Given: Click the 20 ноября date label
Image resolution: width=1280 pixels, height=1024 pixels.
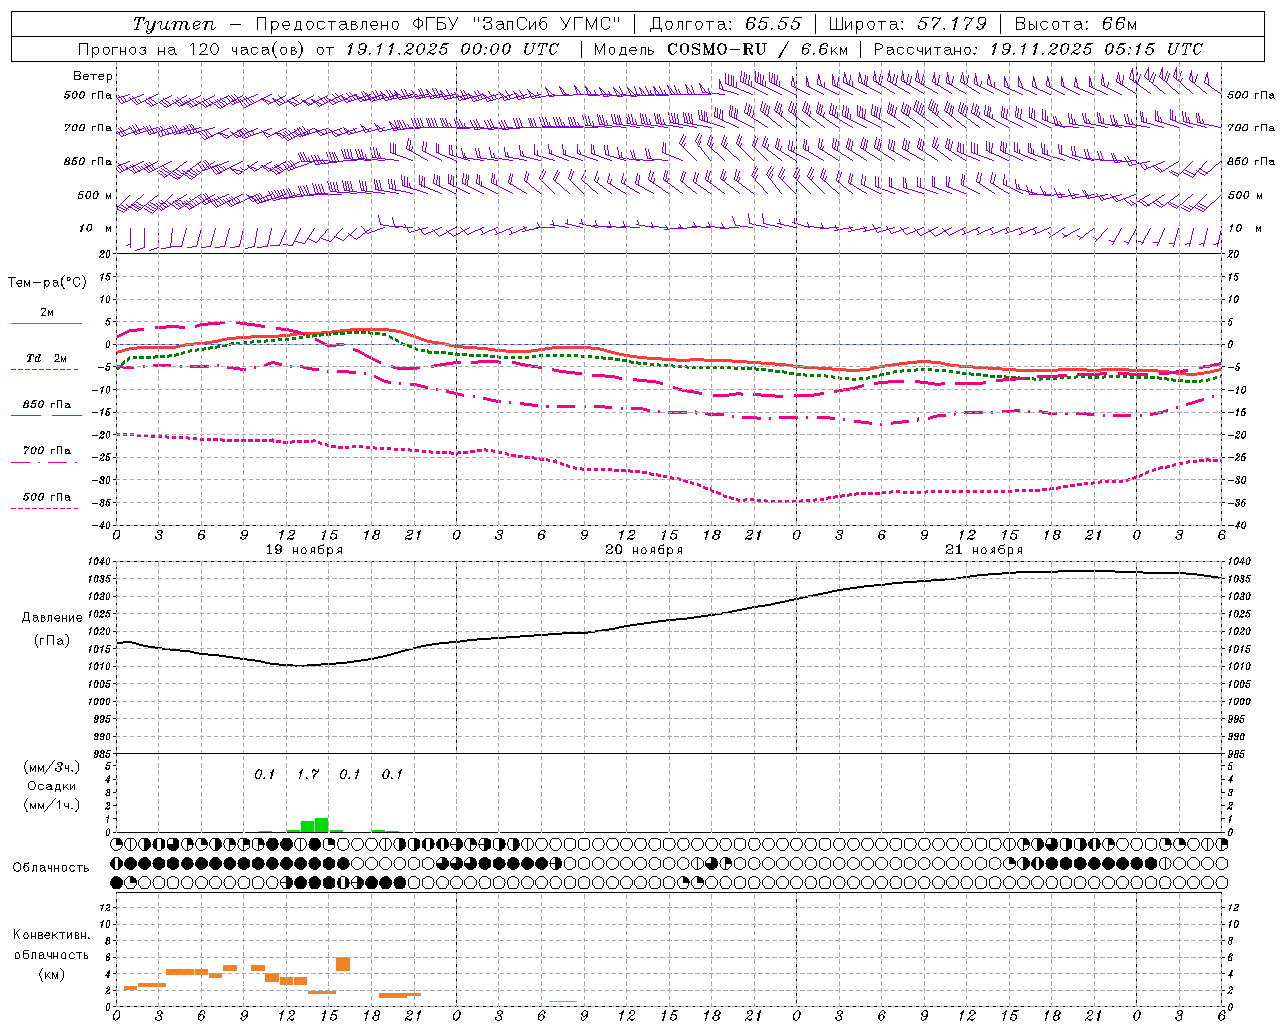Looking at the screenshot, I should [x=644, y=549].
